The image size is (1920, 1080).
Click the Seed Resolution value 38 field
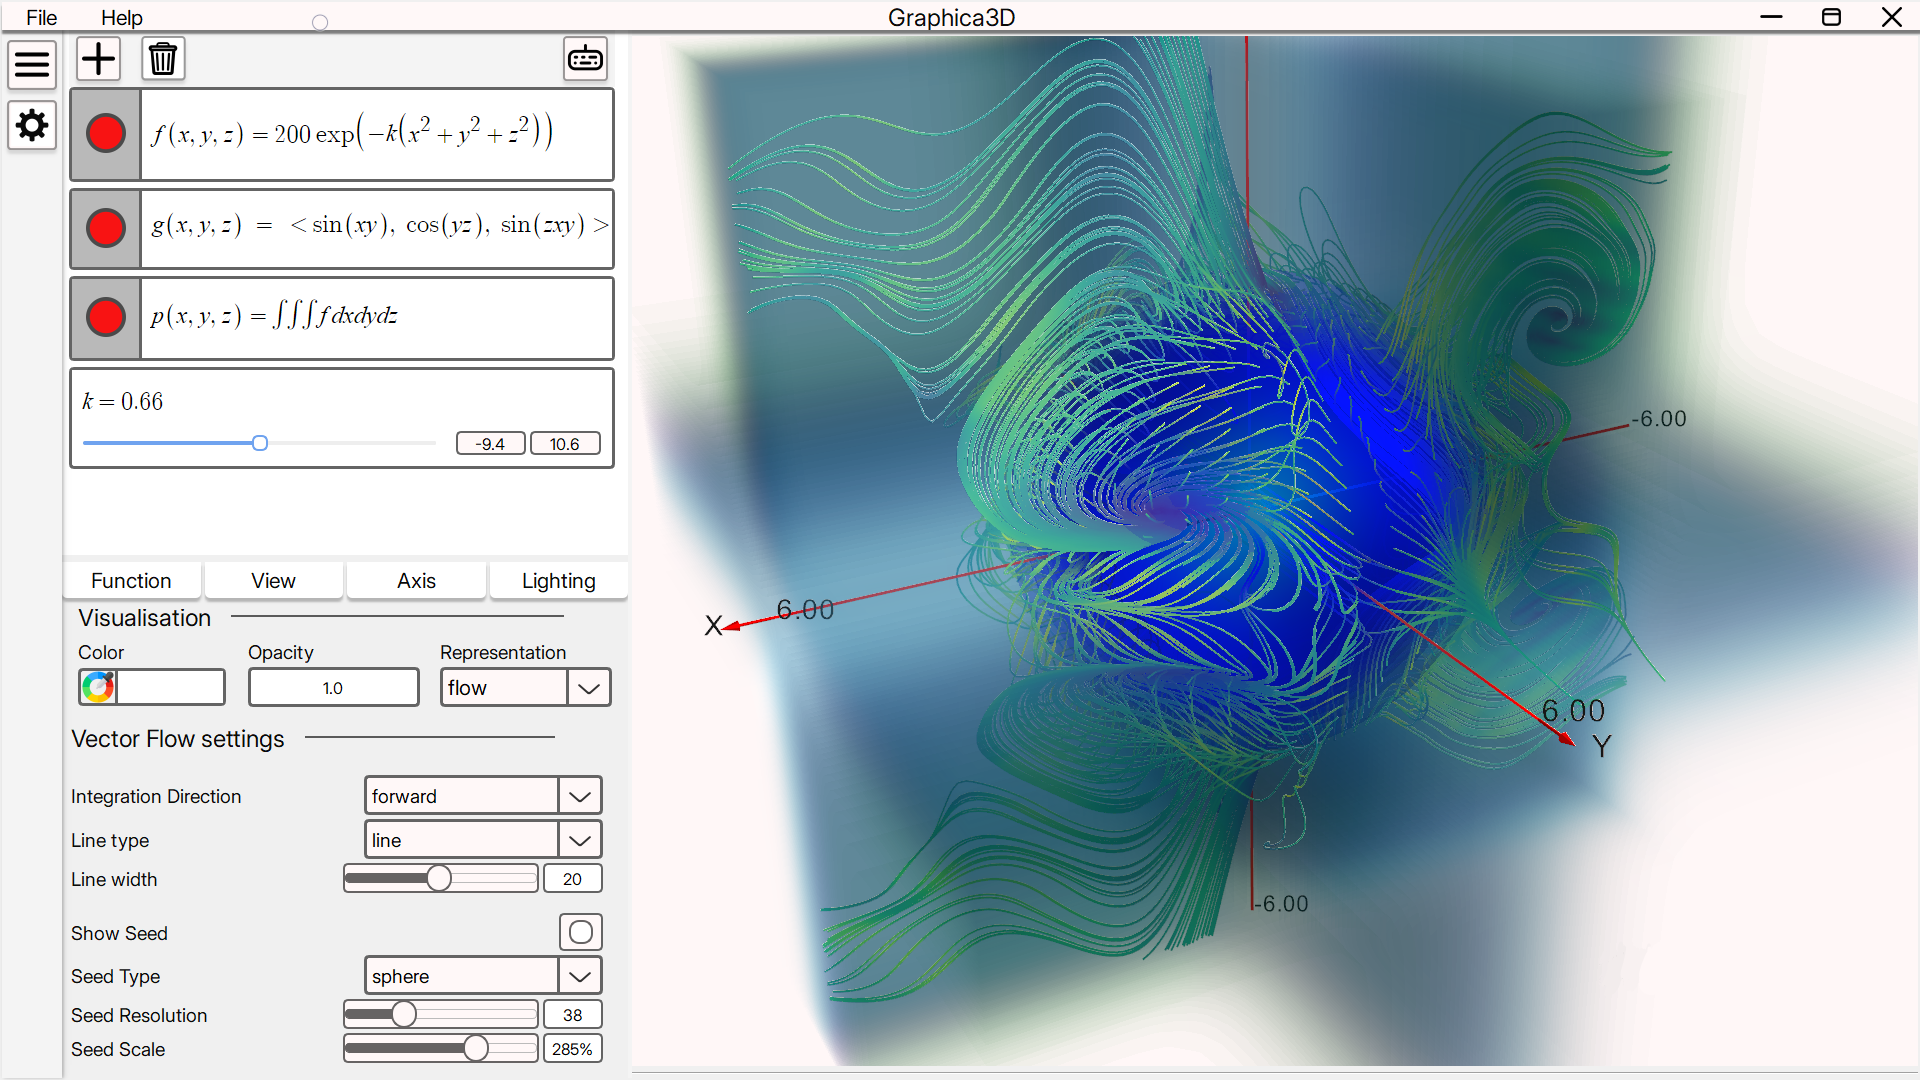pos(572,1015)
